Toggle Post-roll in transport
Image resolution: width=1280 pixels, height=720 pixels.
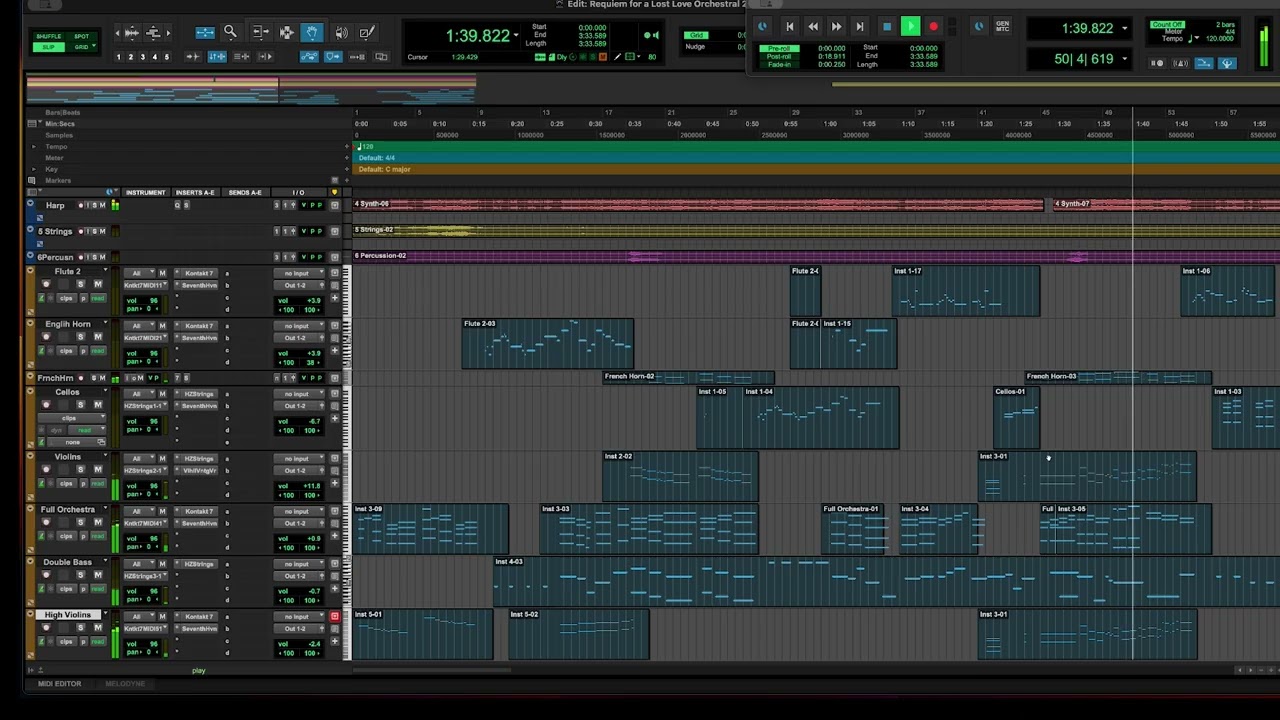[x=779, y=57]
